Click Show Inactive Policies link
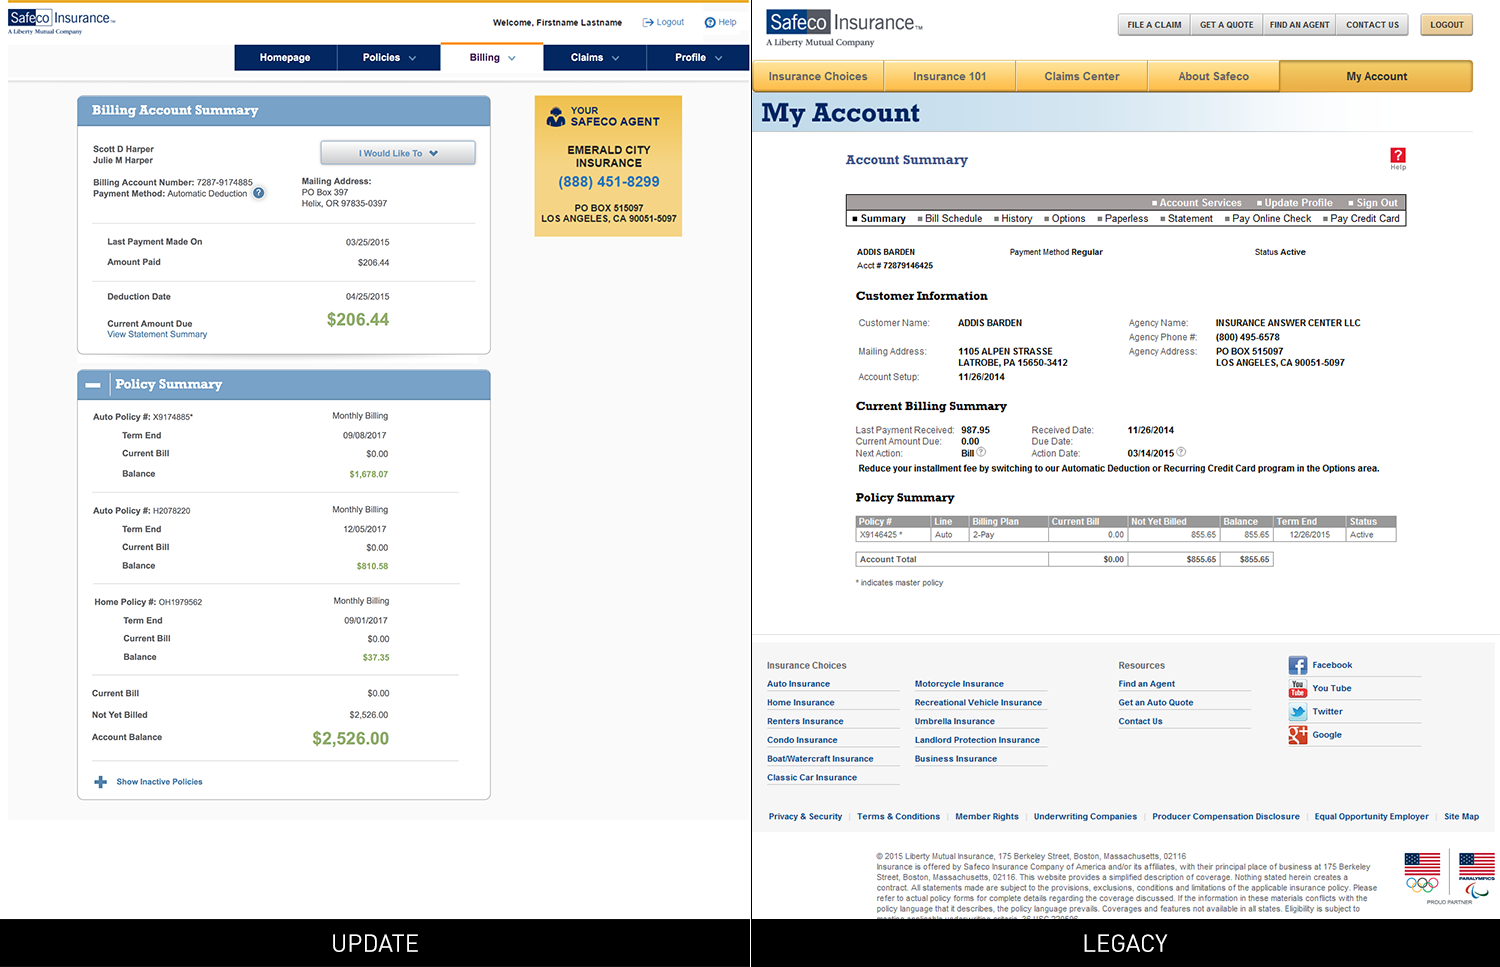1500x967 pixels. 159,782
